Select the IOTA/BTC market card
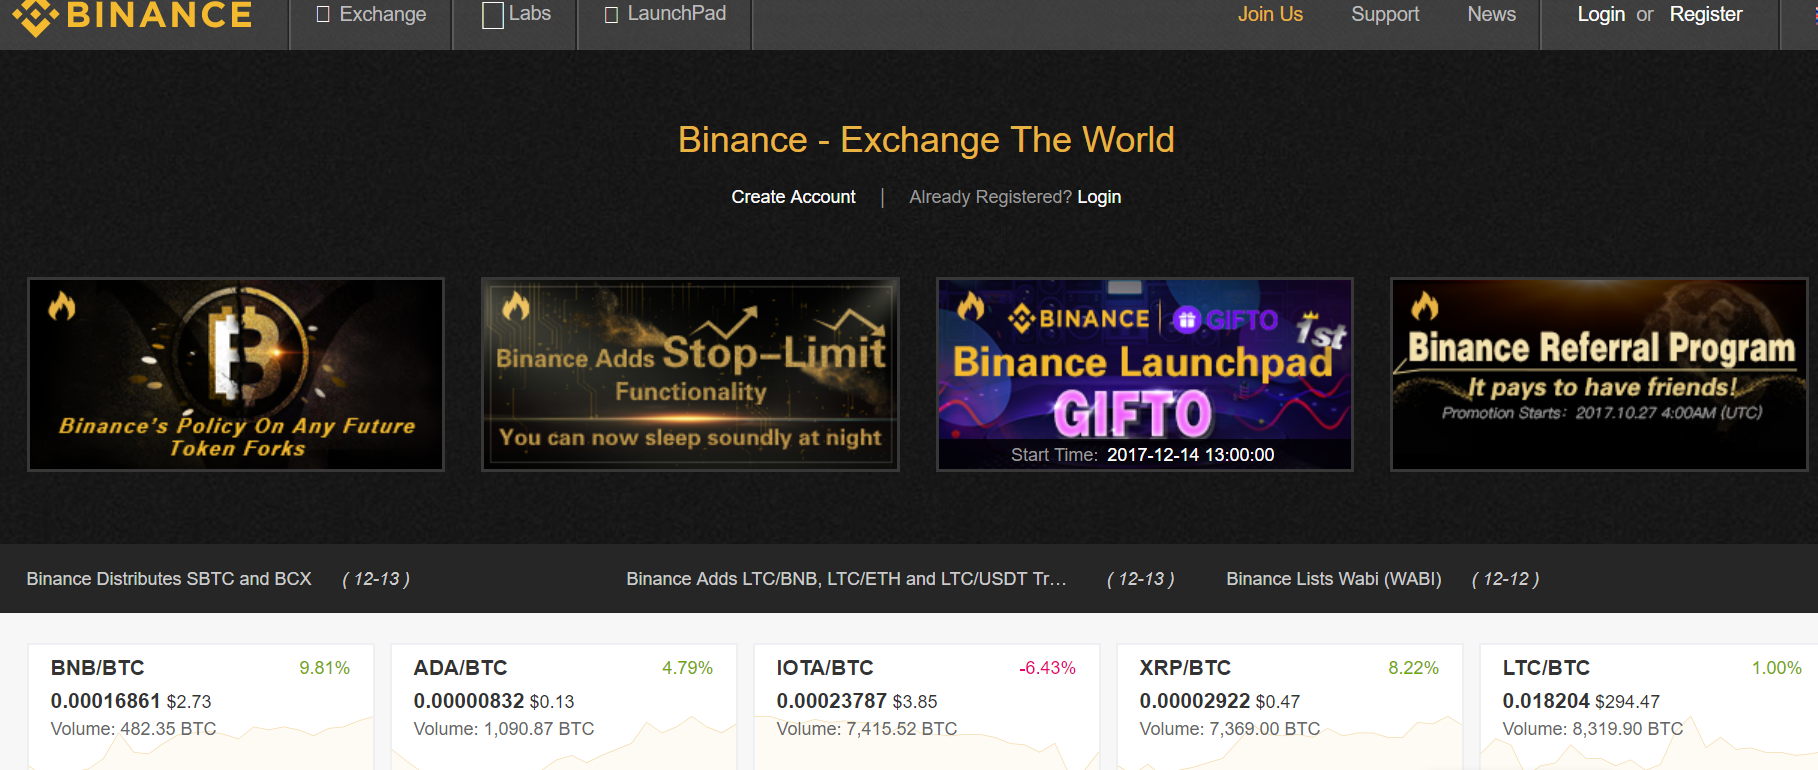The width and height of the screenshot is (1818, 770). (927, 707)
